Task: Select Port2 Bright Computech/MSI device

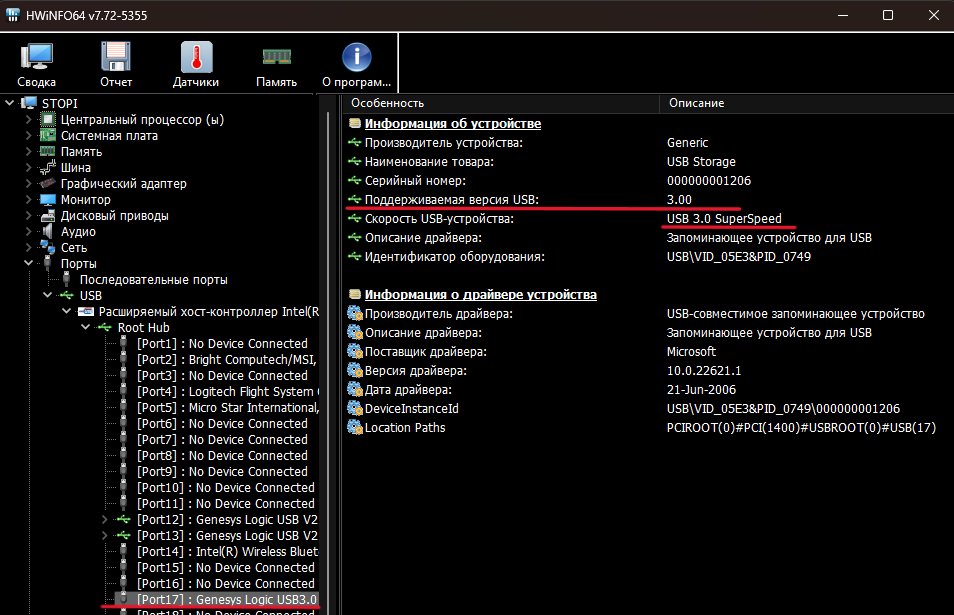Action: tap(227, 360)
